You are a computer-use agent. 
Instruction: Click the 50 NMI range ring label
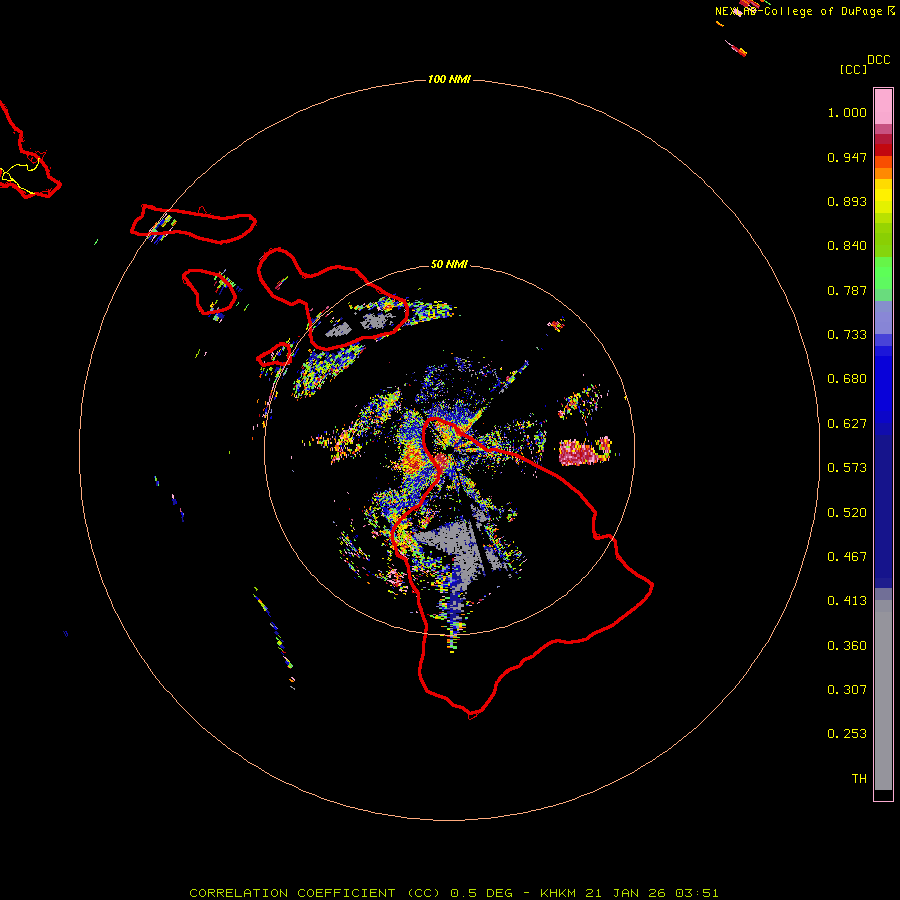coord(449,264)
